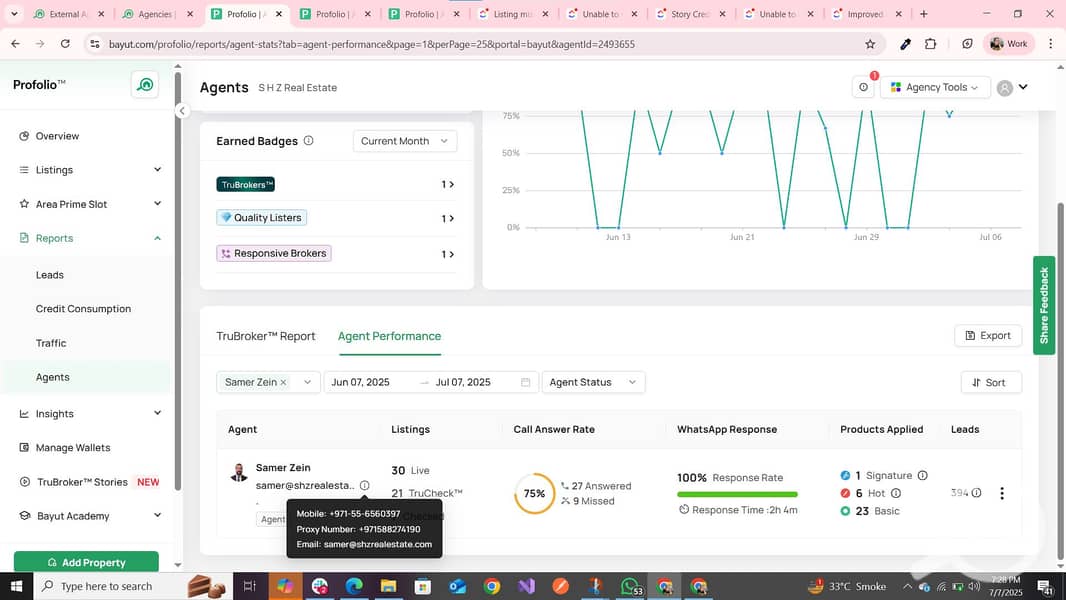Go to Overview in the sidebar
The width and height of the screenshot is (1066, 600).
(x=57, y=136)
